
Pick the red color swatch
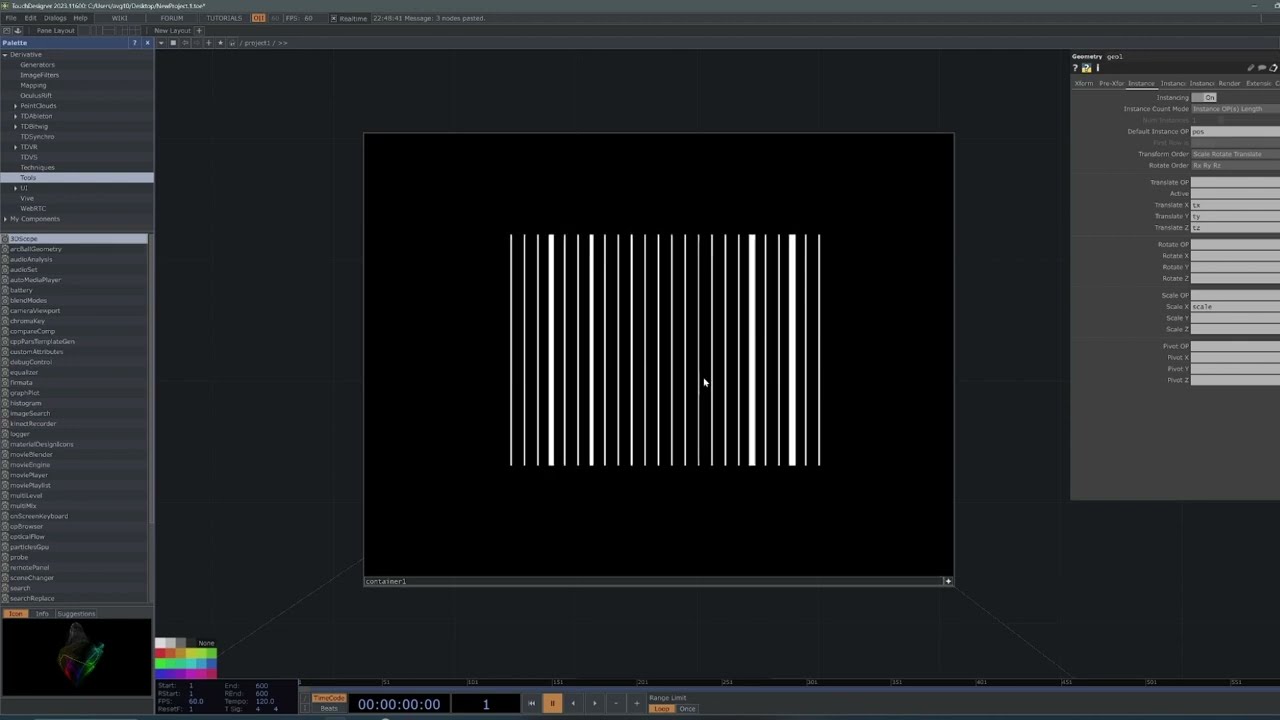(x=160, y=653)
